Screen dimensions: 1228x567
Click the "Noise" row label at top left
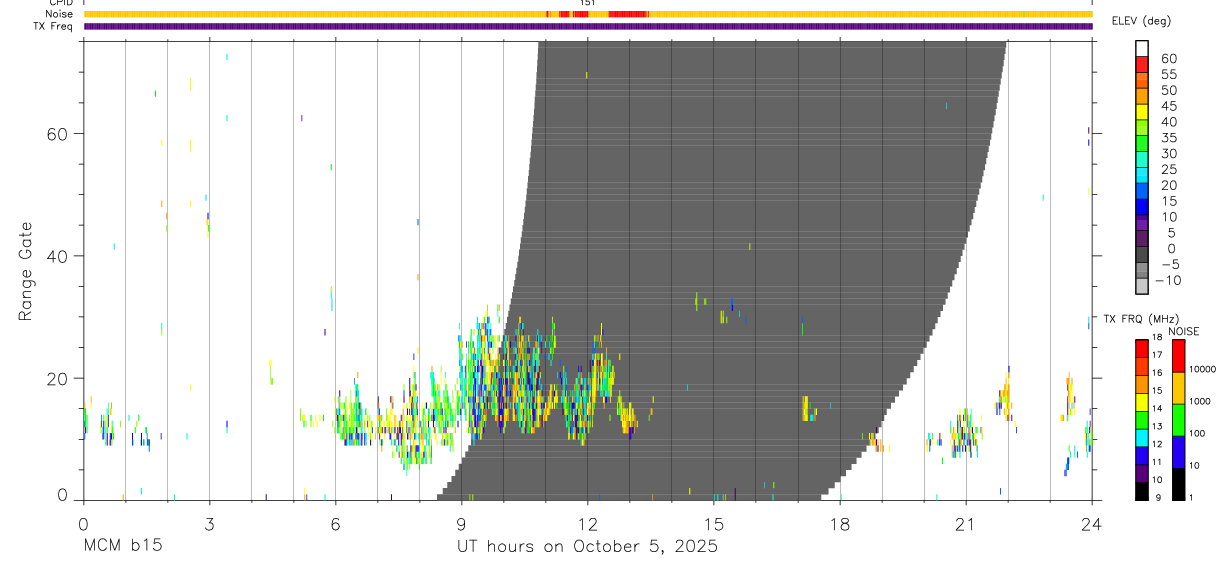click(x=60, y=14)
